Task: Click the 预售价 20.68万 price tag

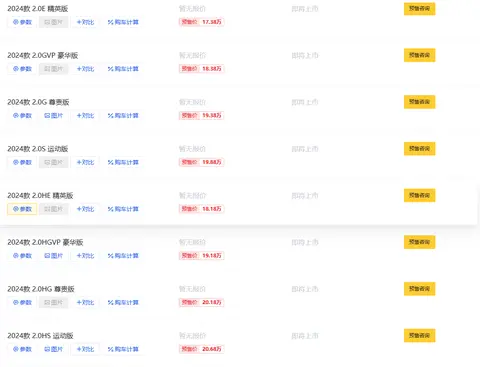Action: point(201,349)
